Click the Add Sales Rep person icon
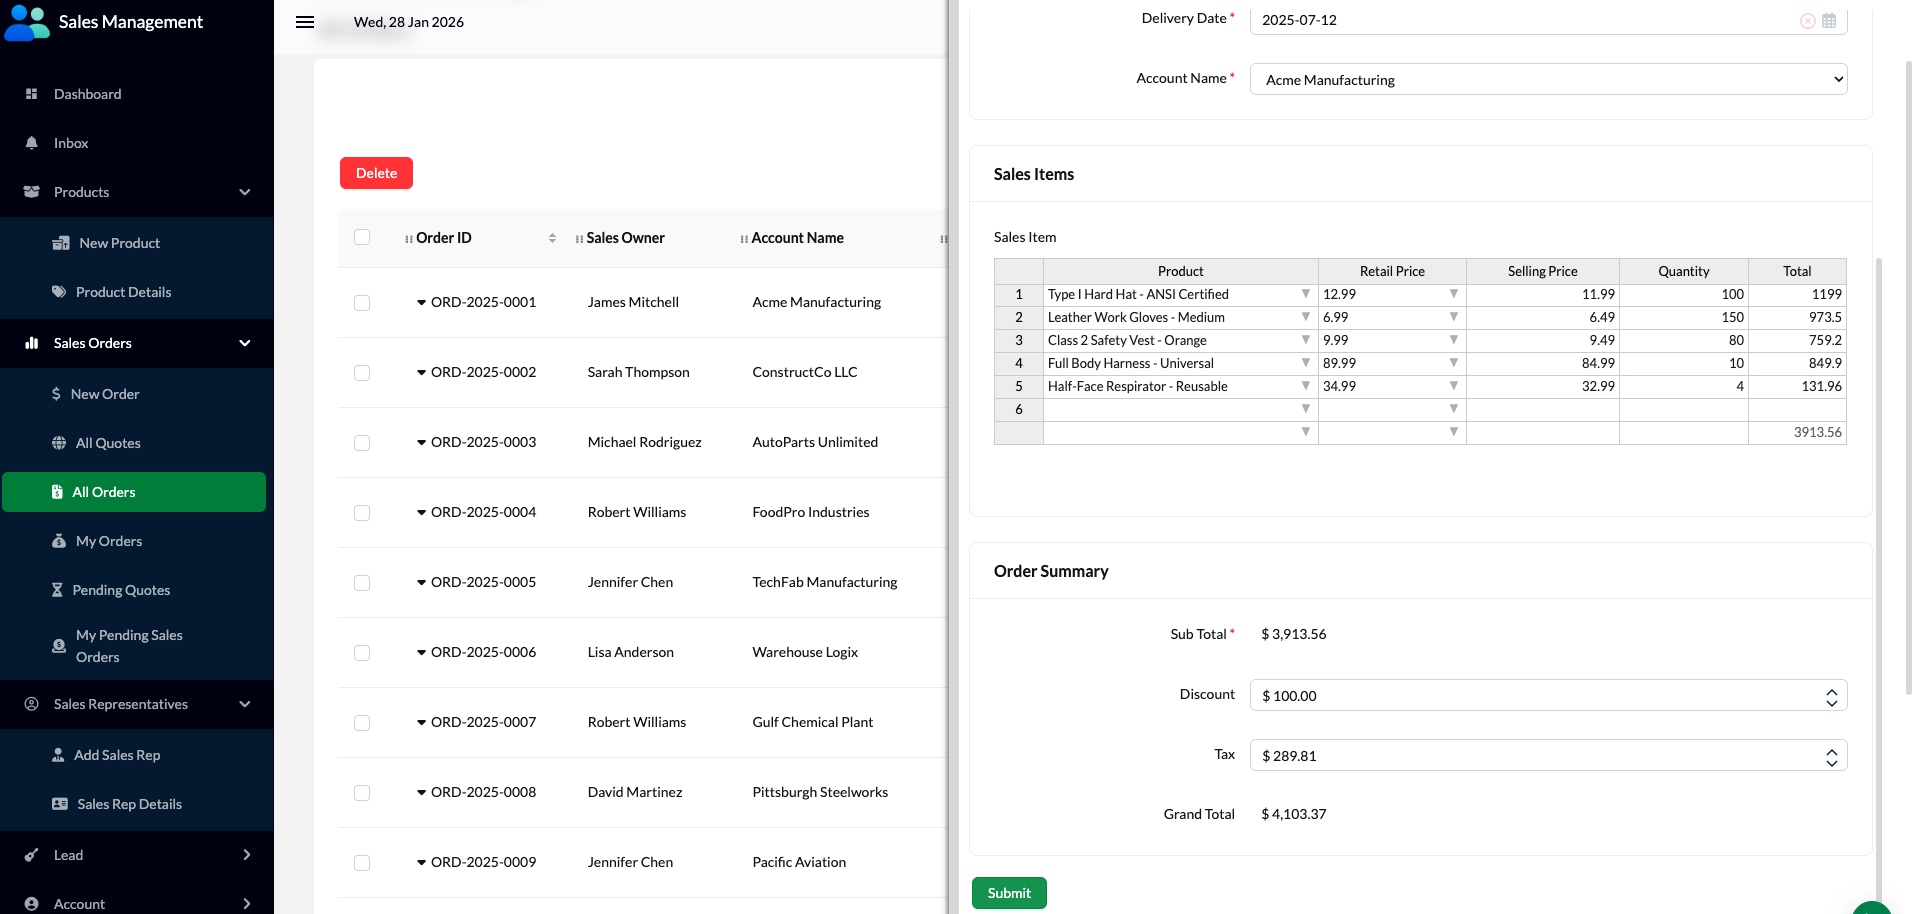 pyautogui.click(x=58, y=755)
